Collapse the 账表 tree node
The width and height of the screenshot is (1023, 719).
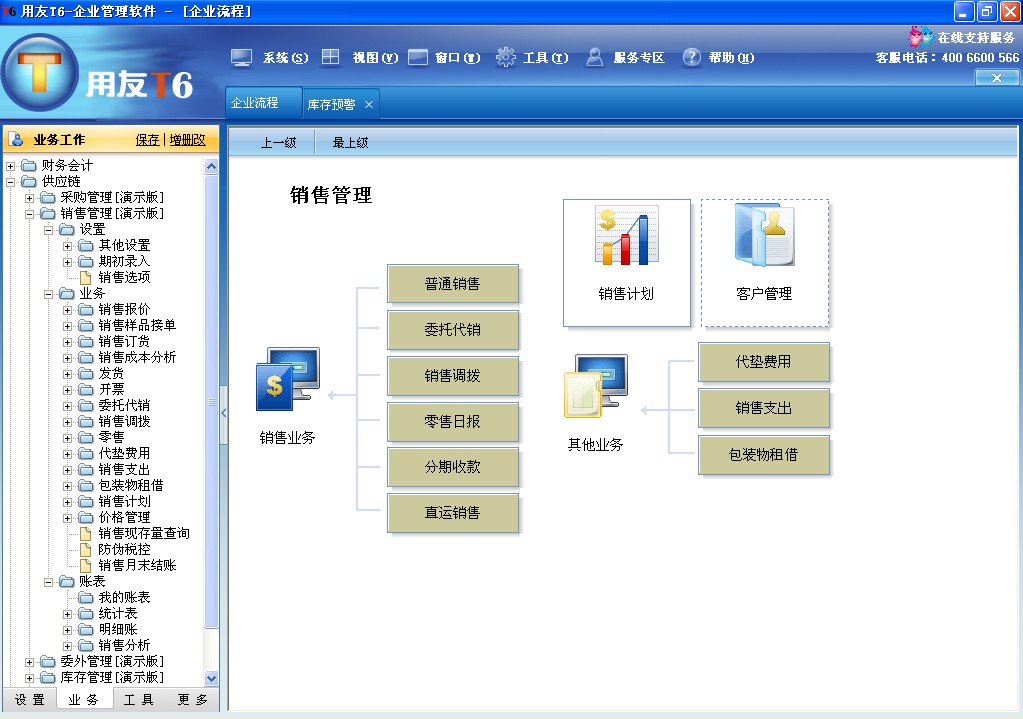pyautogui.click(x=48, y=582)
